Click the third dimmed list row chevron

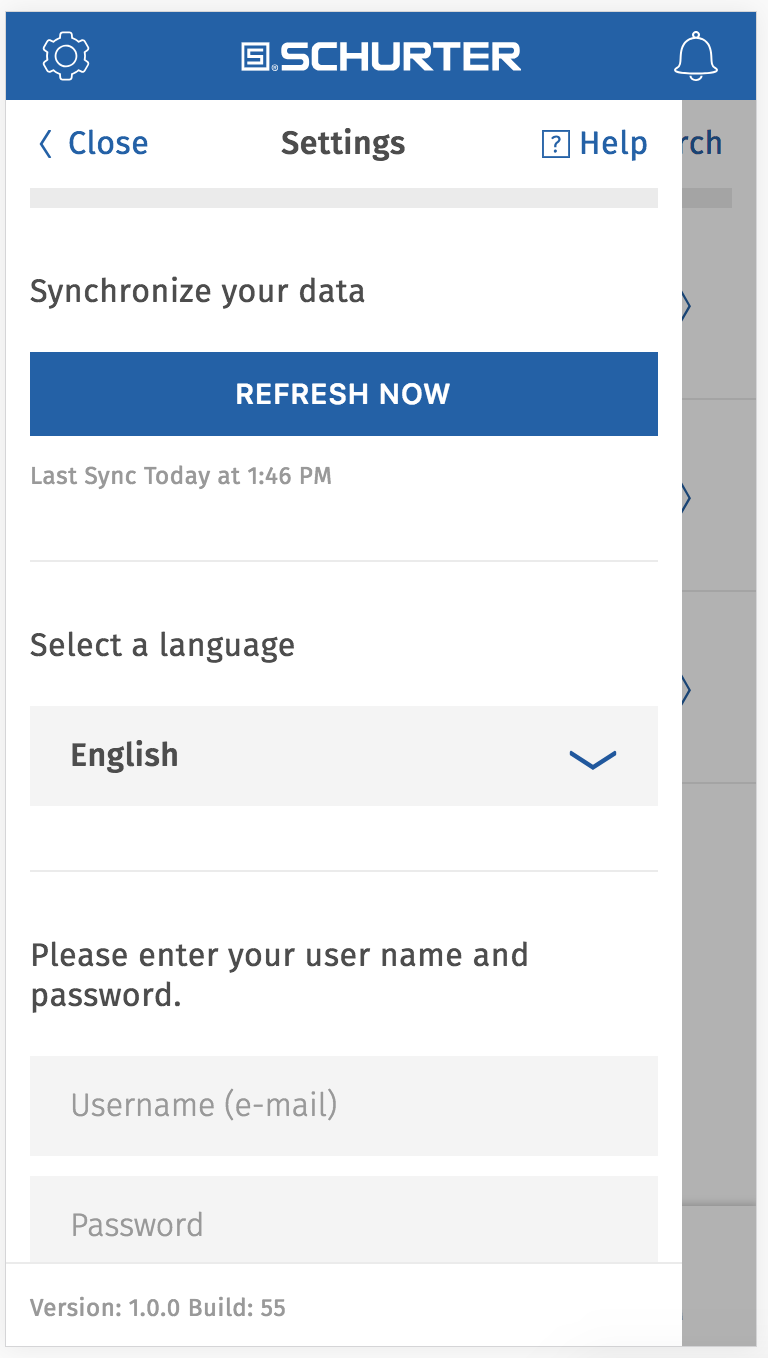687,690
